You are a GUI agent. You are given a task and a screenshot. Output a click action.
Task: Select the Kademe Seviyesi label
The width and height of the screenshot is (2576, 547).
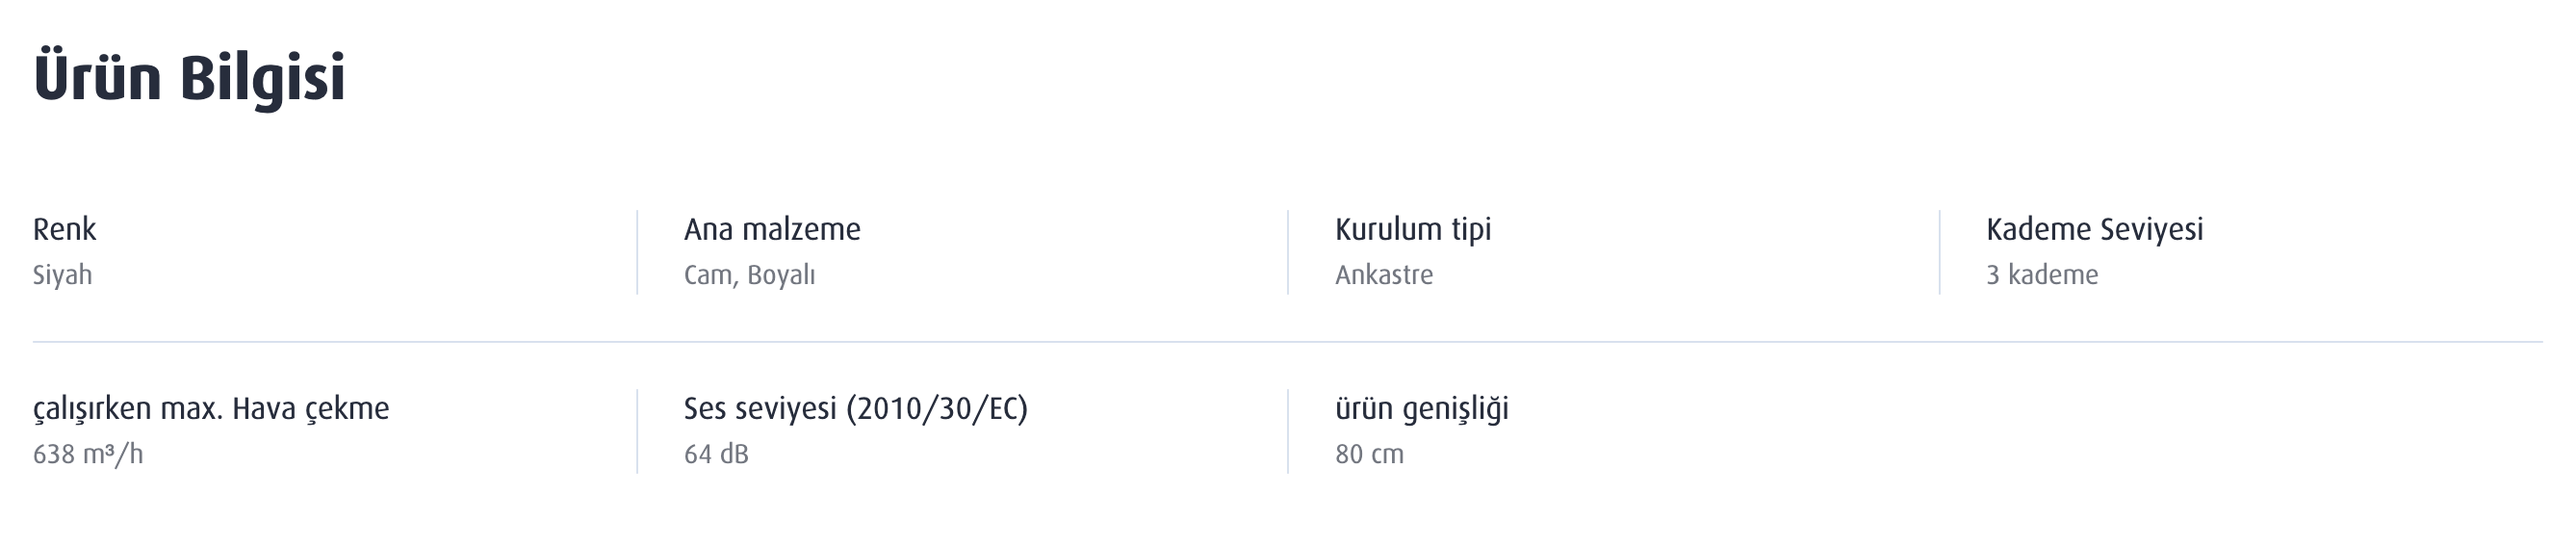[x=2095, y=230]
